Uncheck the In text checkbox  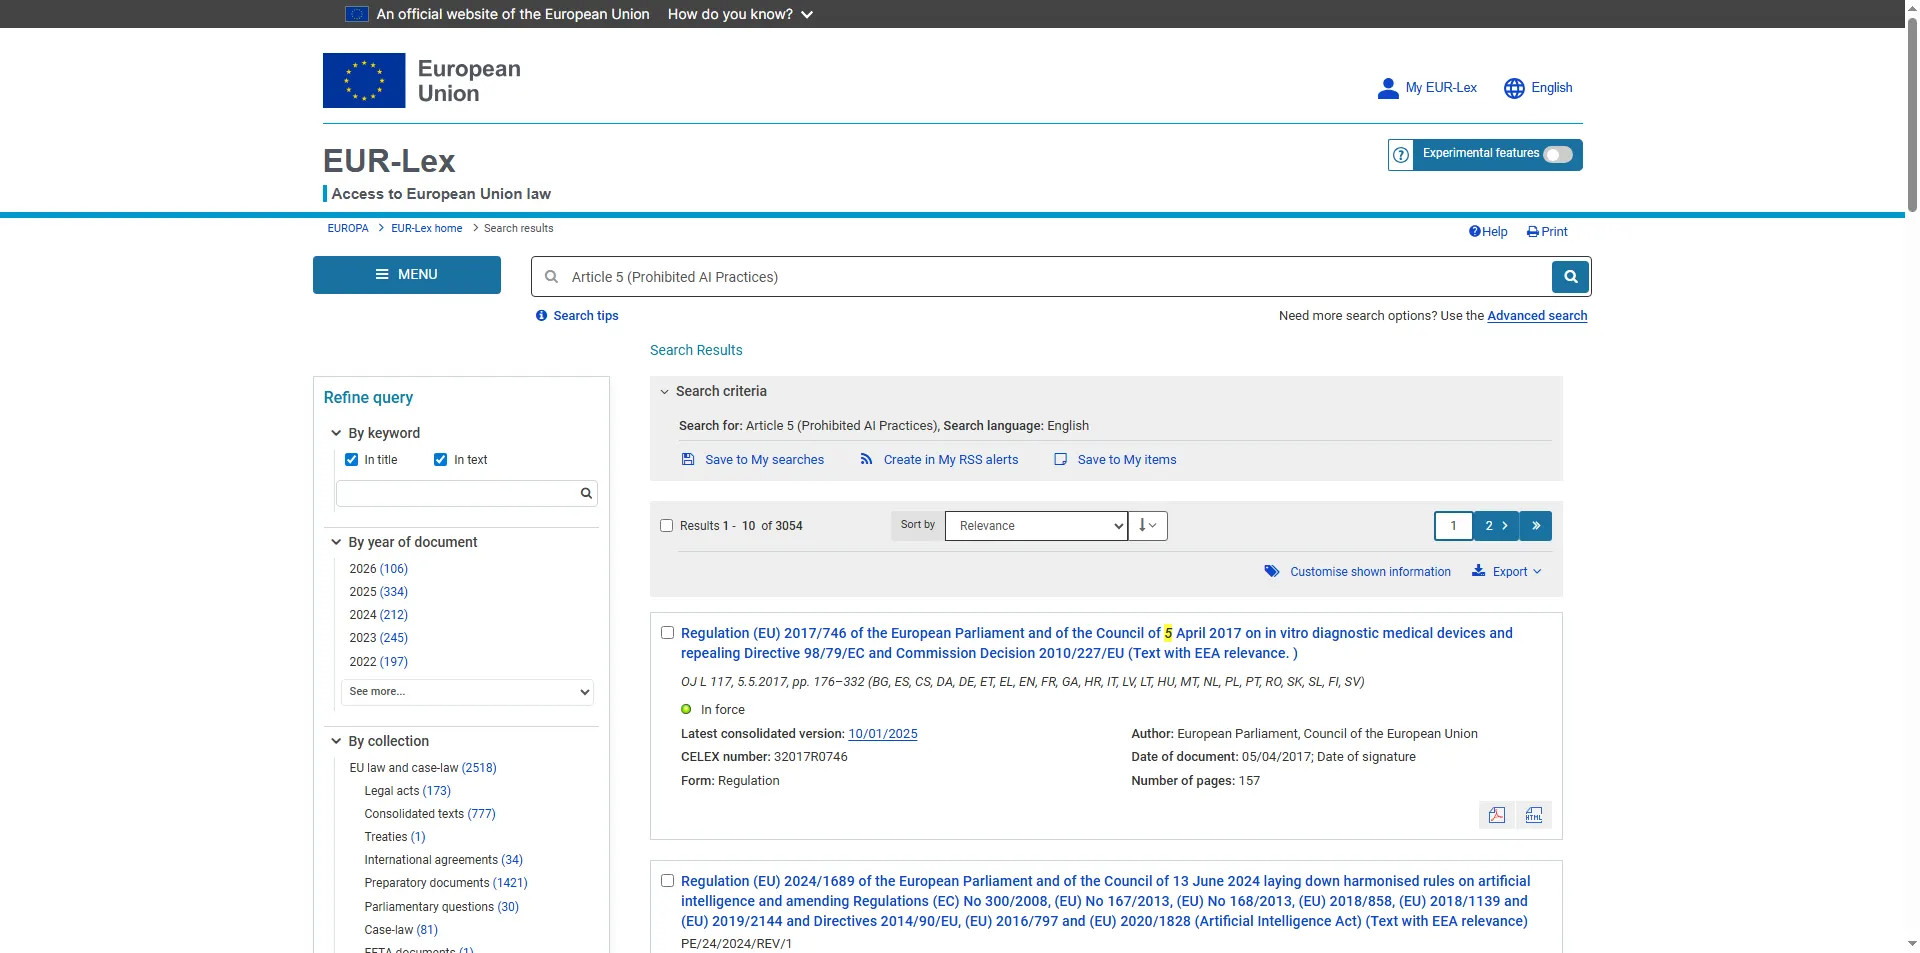pyautogui.click(x=440, y=460)
